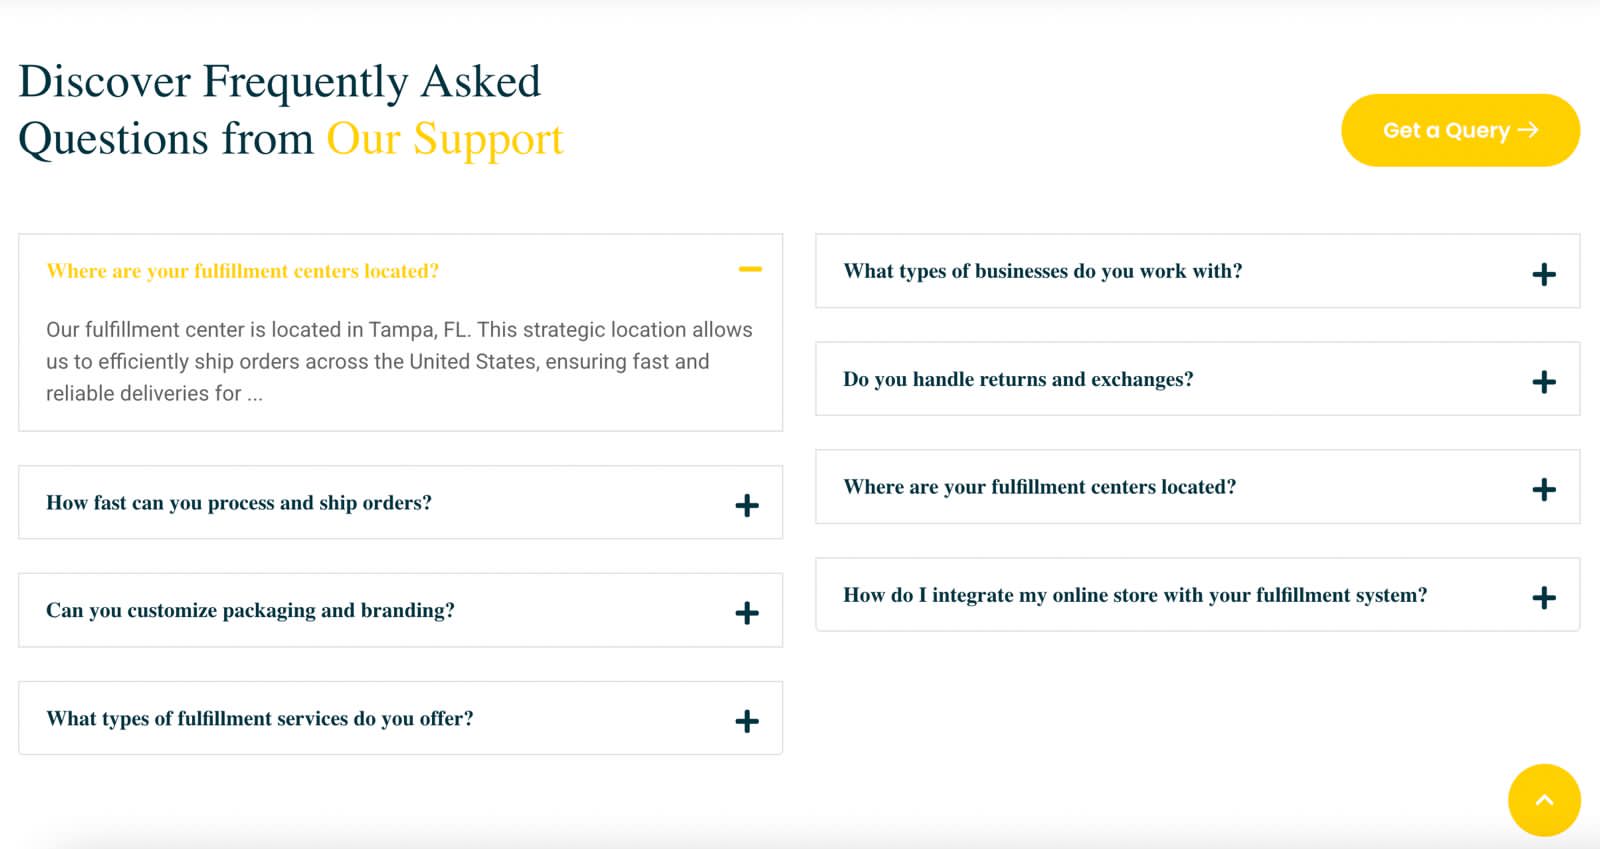This screenshot has width=1600, height=849.
Task: Click the plus icon for 'What types of fulfillment services do you offer?'
Action: [747, 721]
